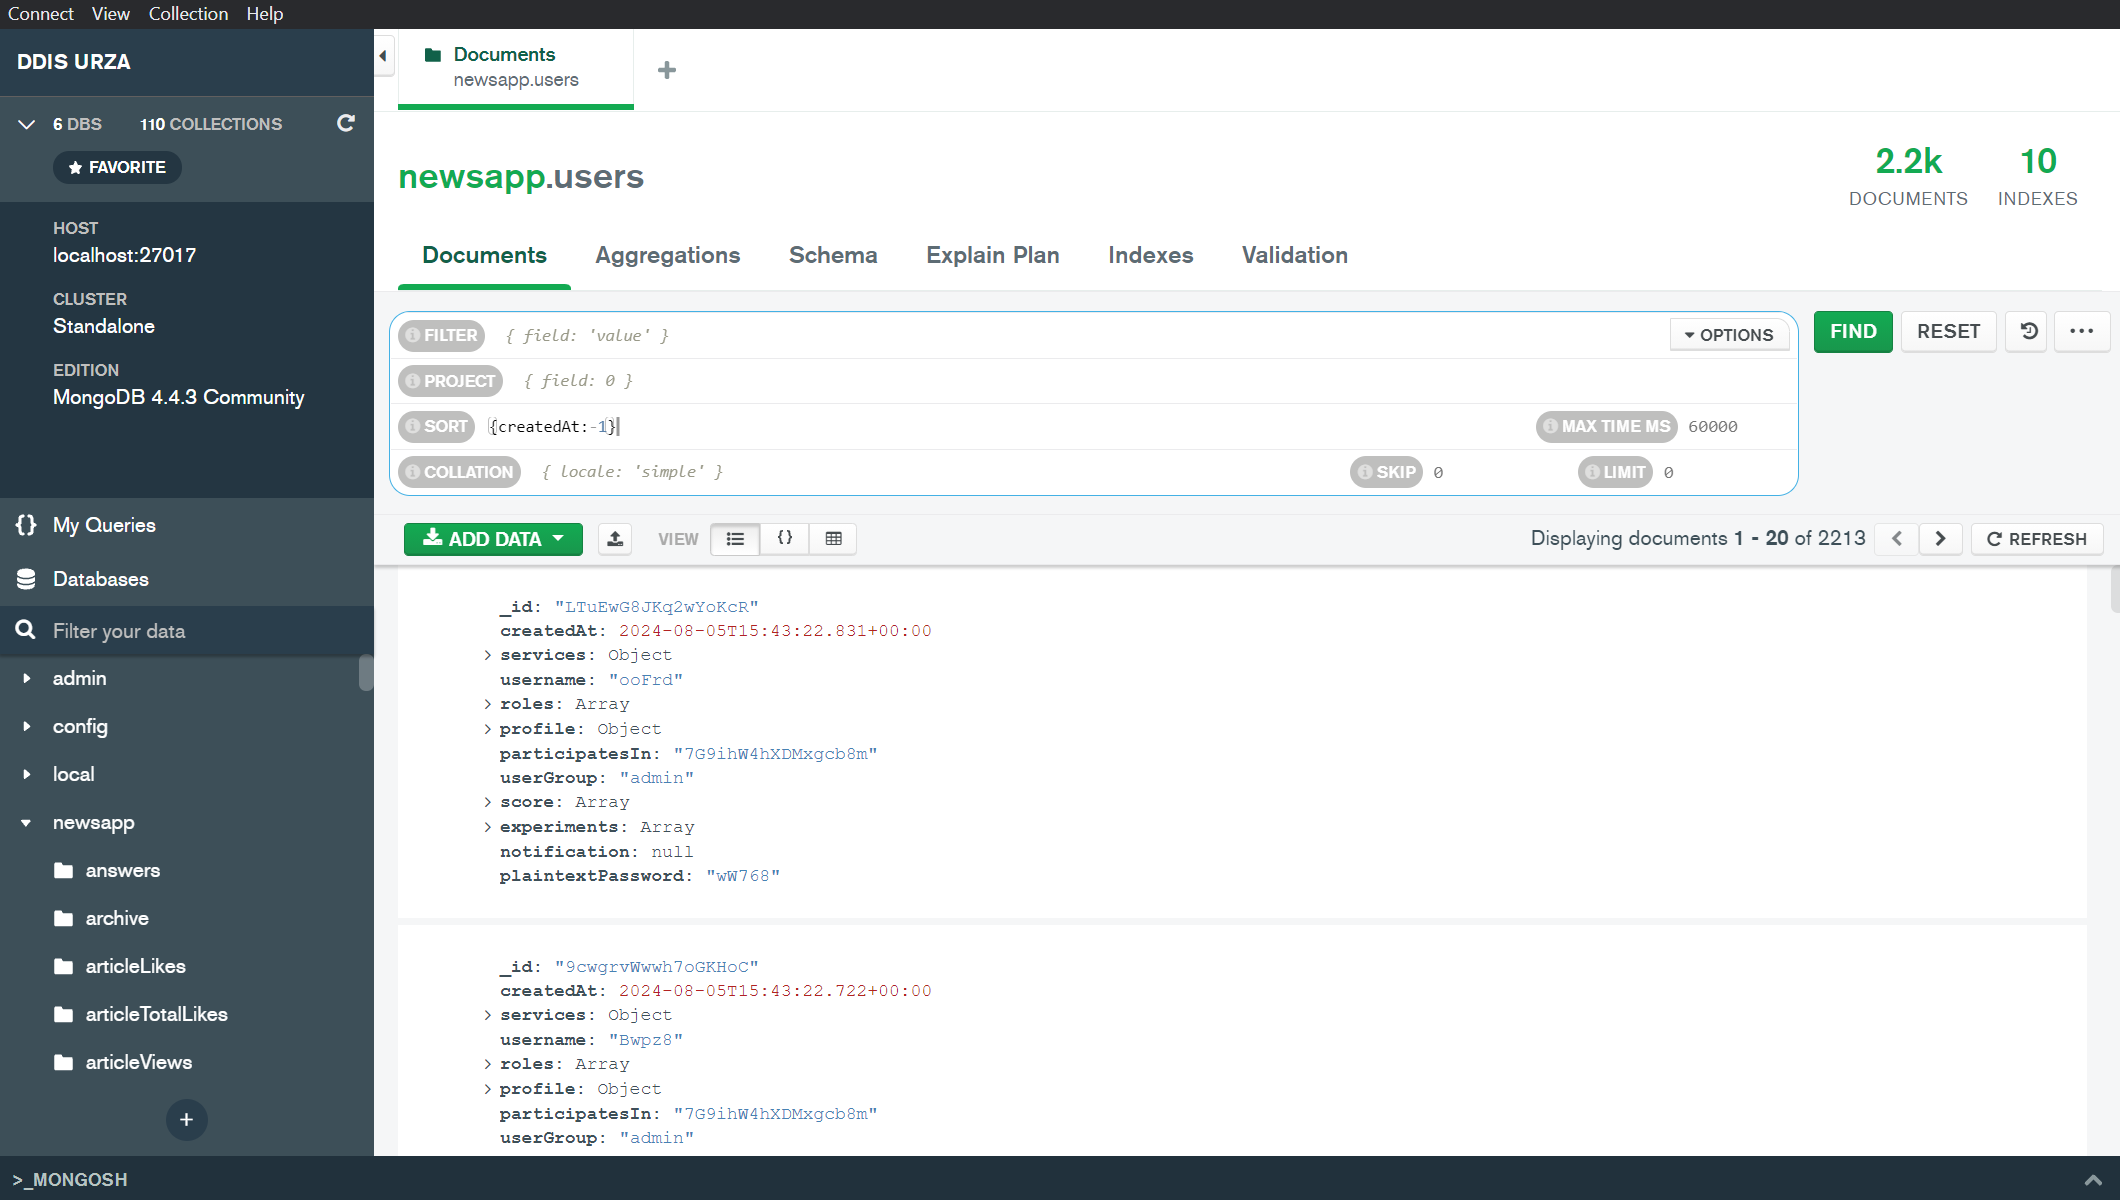Click the COLLATION info label
The width and height of the screenshot is (2120, 1200).
459,472
